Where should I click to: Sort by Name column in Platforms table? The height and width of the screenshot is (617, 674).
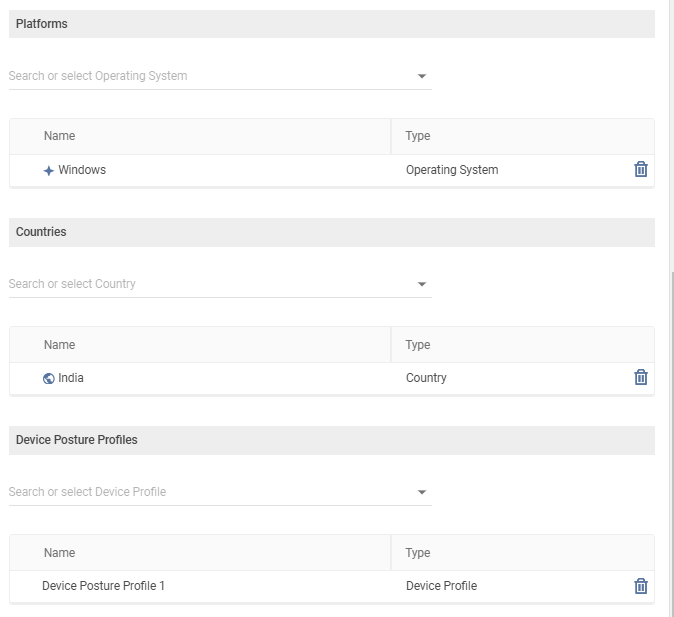coord(60,136)
